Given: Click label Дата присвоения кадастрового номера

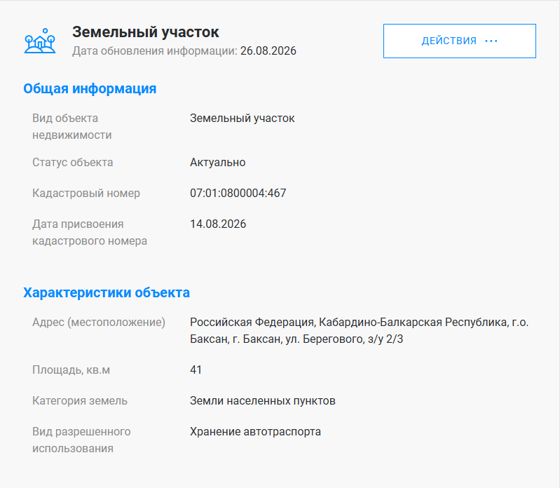Looking at the screenshot, I should pyautogui.click(x=90, y=232).
